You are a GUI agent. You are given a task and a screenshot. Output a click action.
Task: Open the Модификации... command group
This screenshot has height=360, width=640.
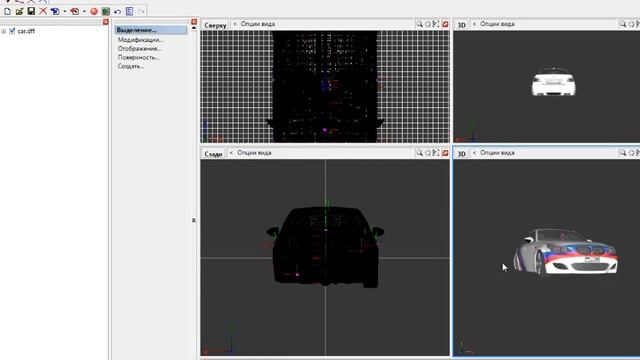(141, 40)
